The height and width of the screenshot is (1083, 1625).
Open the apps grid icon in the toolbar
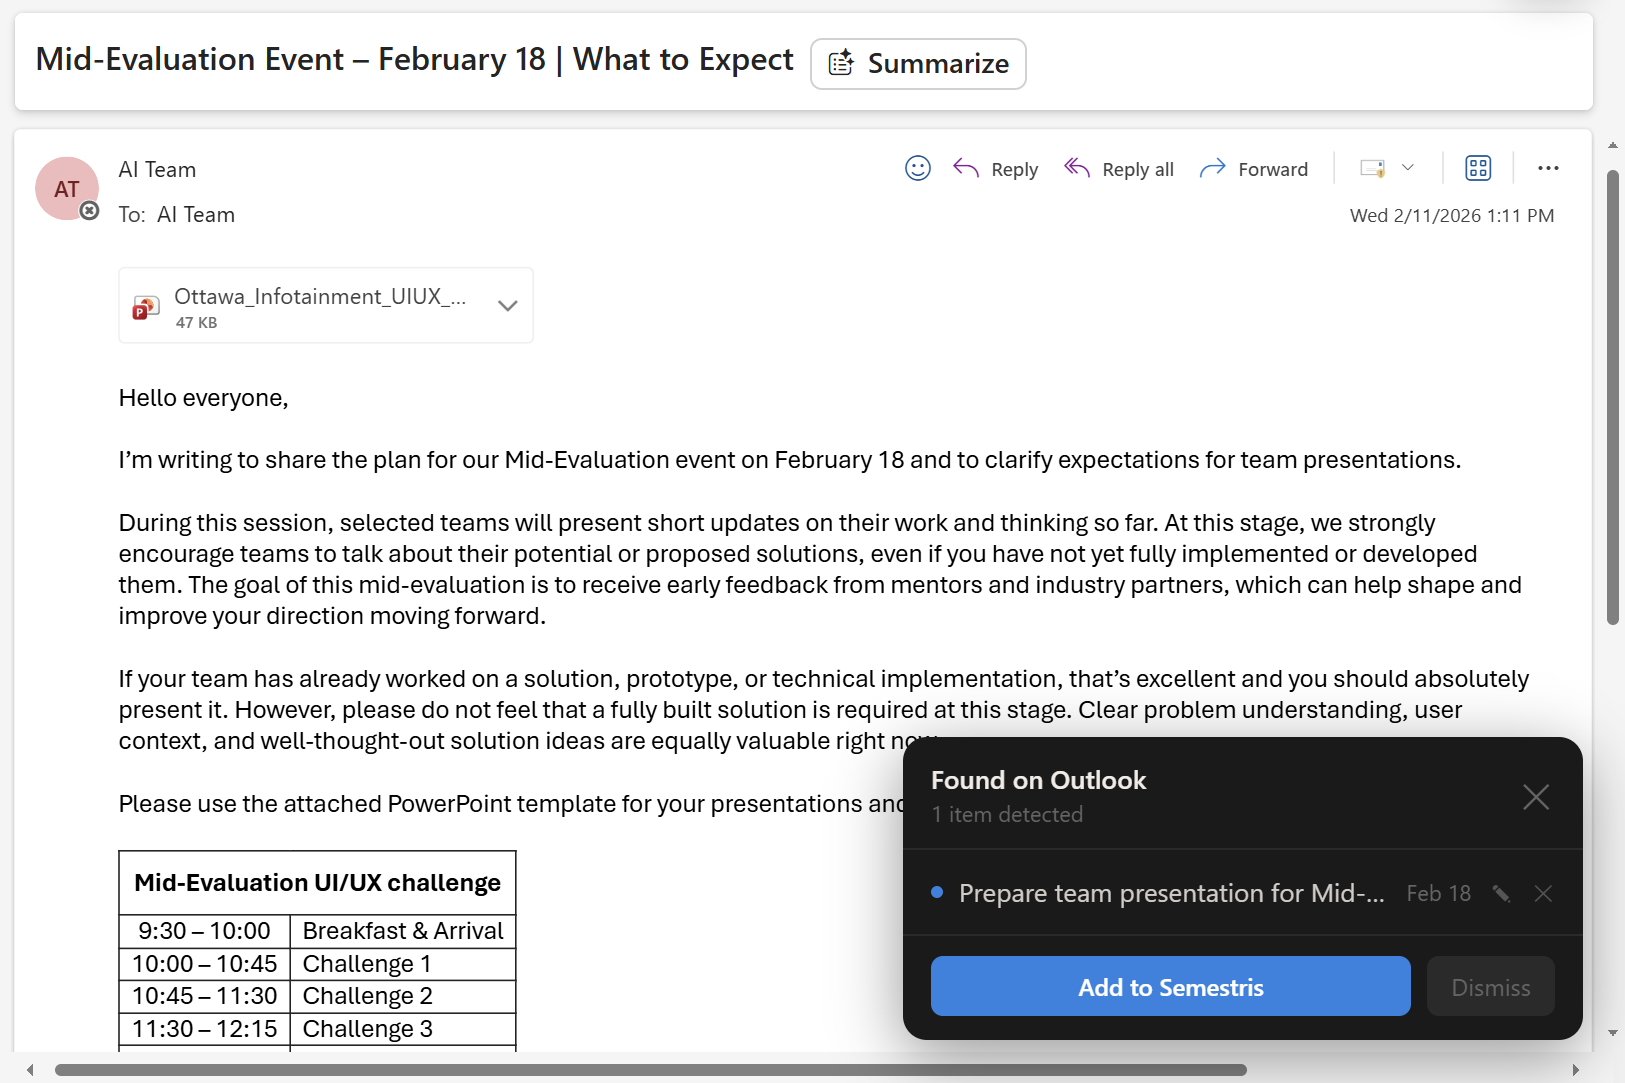(x=1478, y=168)
